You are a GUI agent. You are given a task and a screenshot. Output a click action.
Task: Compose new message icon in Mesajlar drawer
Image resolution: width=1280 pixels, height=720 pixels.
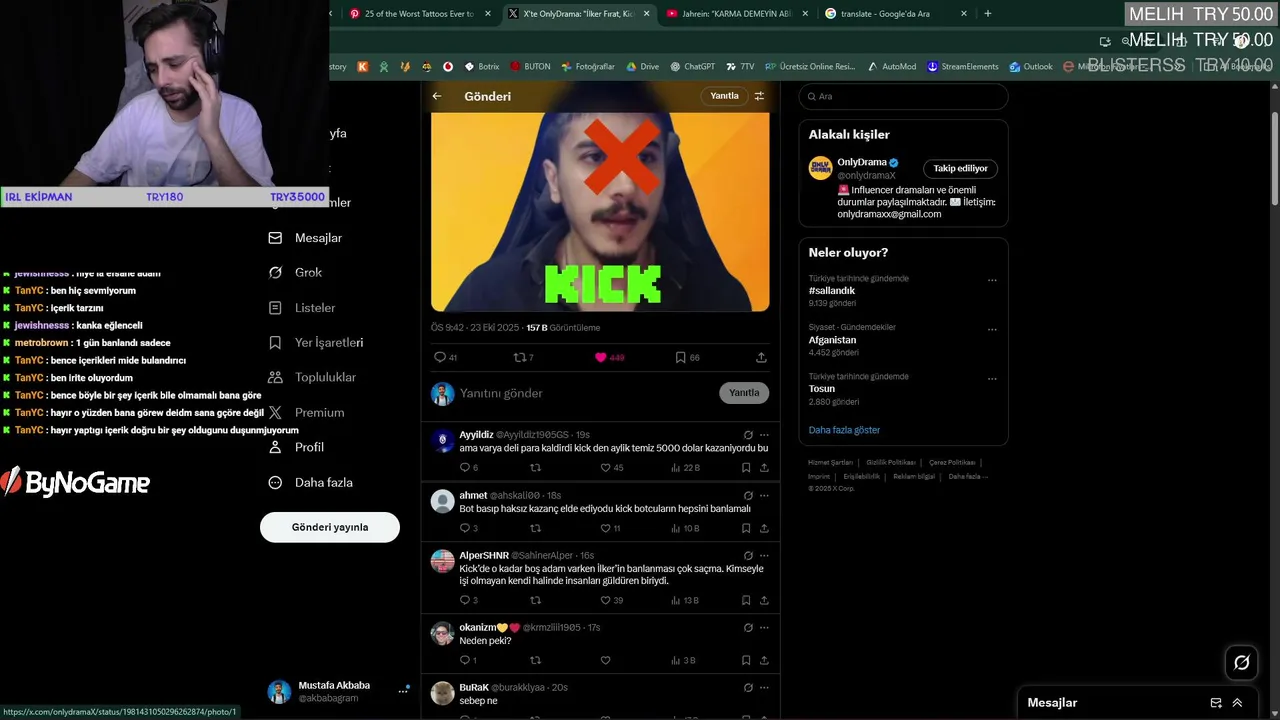coord(1216,703)
